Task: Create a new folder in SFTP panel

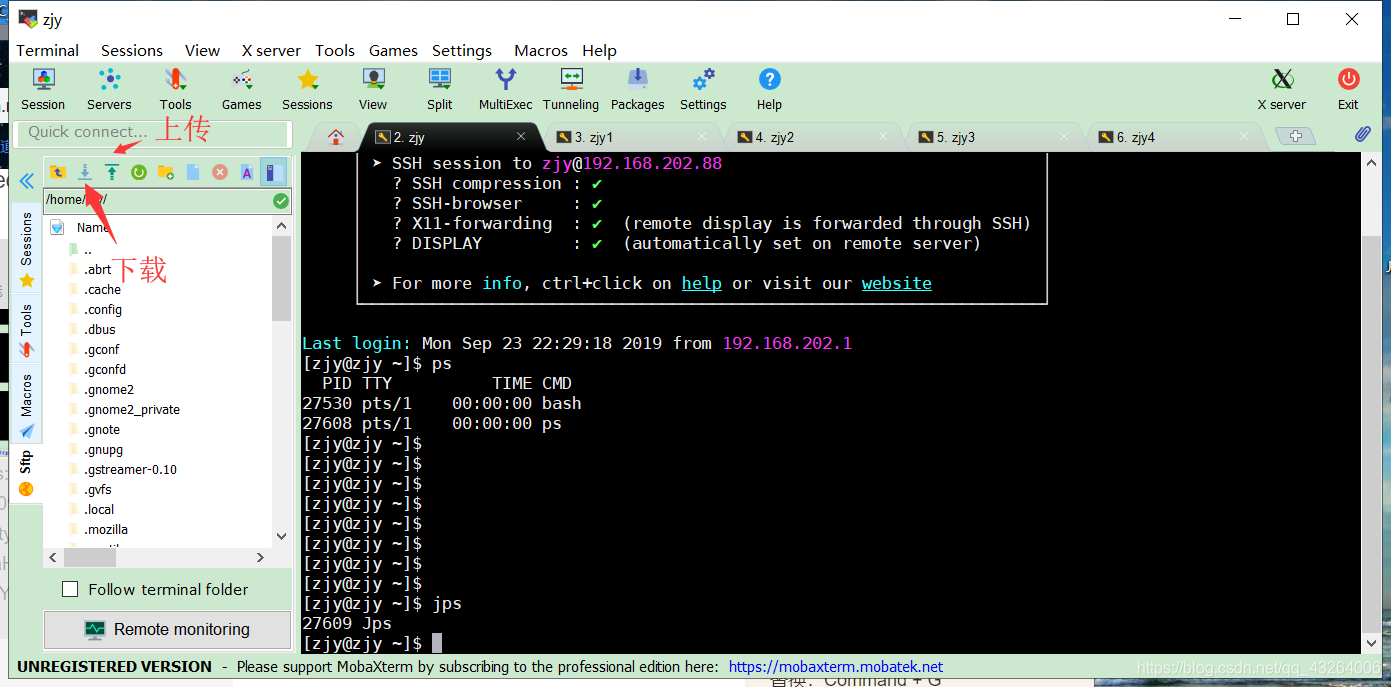Action: 166,172
